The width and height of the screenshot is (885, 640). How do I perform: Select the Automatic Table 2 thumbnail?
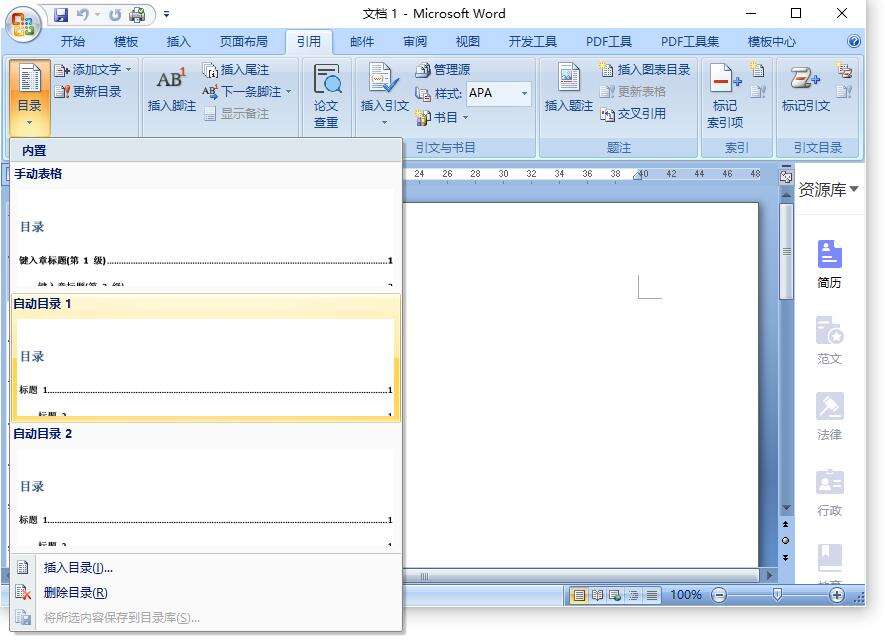click(205, 487)
